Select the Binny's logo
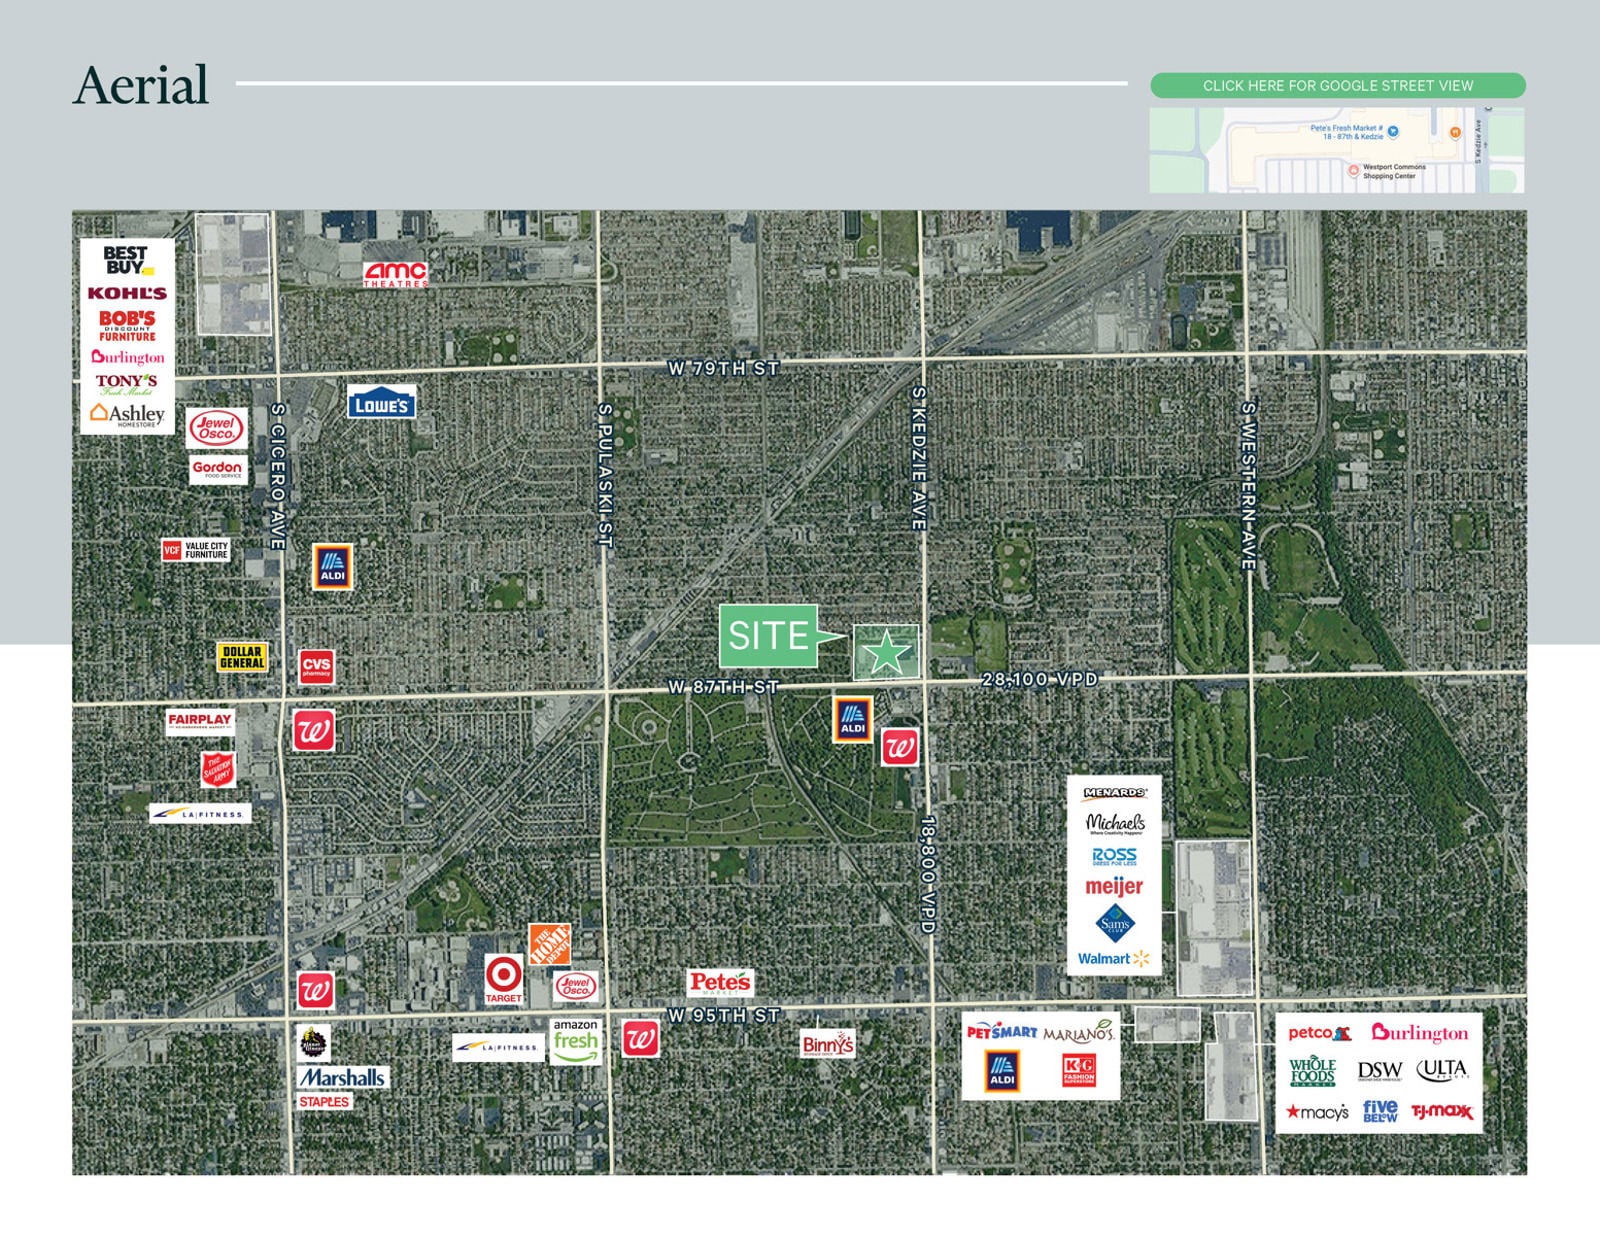The height and width of the screenshot is (1236, 1600). point(828,1045)
